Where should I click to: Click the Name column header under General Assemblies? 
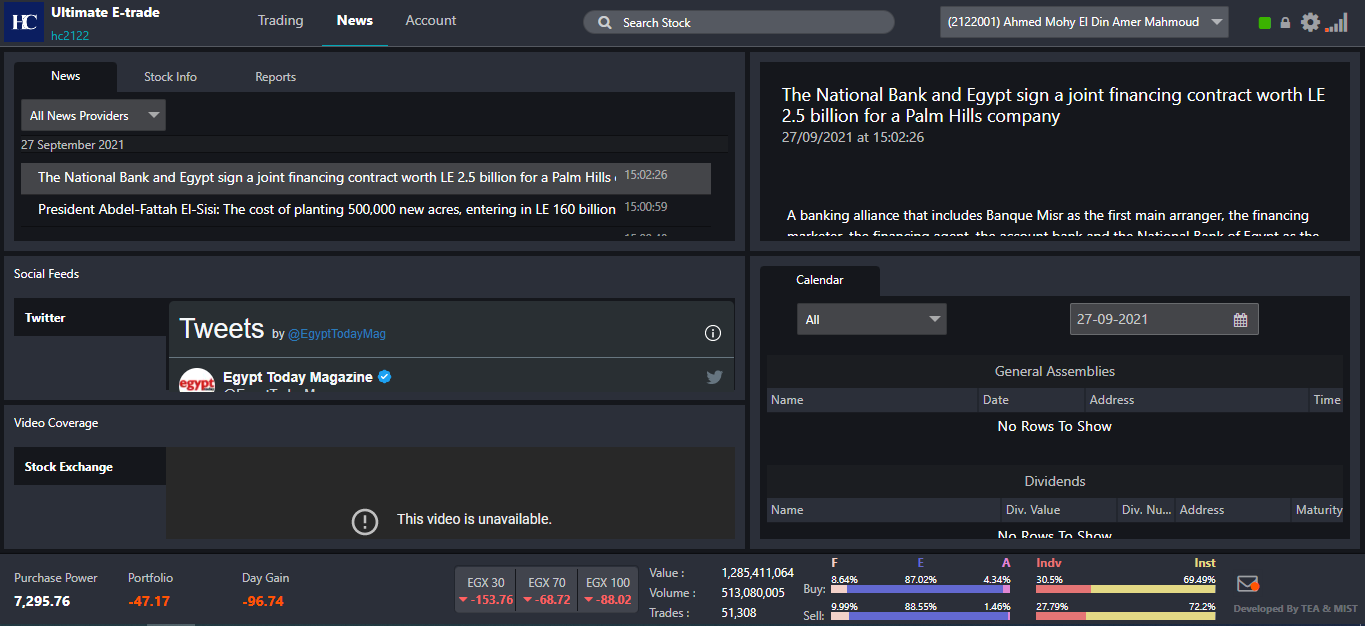(873, 400)
